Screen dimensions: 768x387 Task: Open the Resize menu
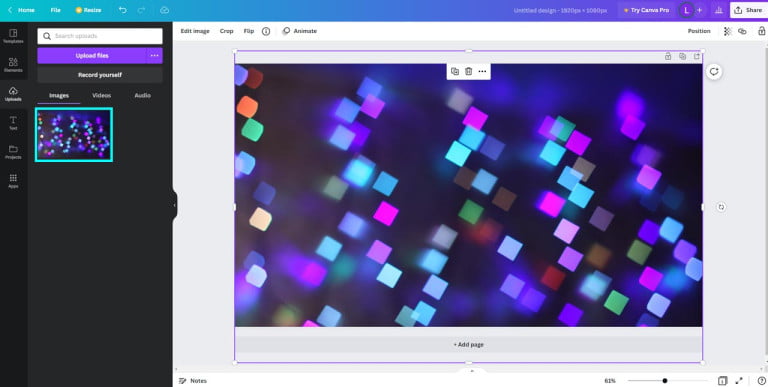coord(89,10)
